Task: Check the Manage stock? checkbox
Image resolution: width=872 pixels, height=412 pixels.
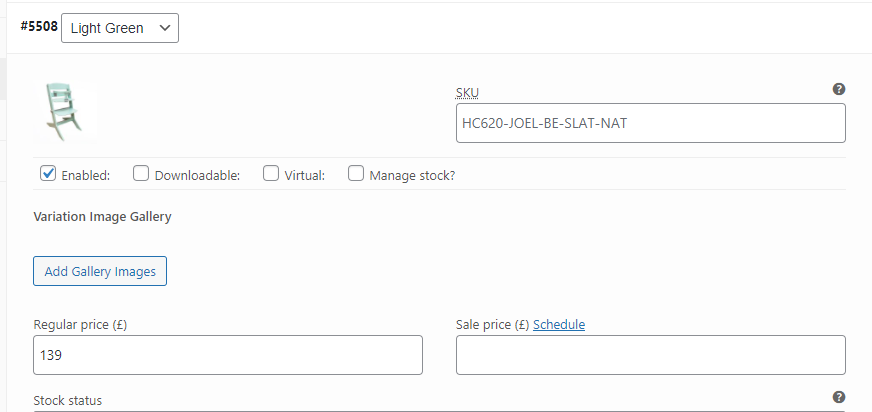Action: 356,174
